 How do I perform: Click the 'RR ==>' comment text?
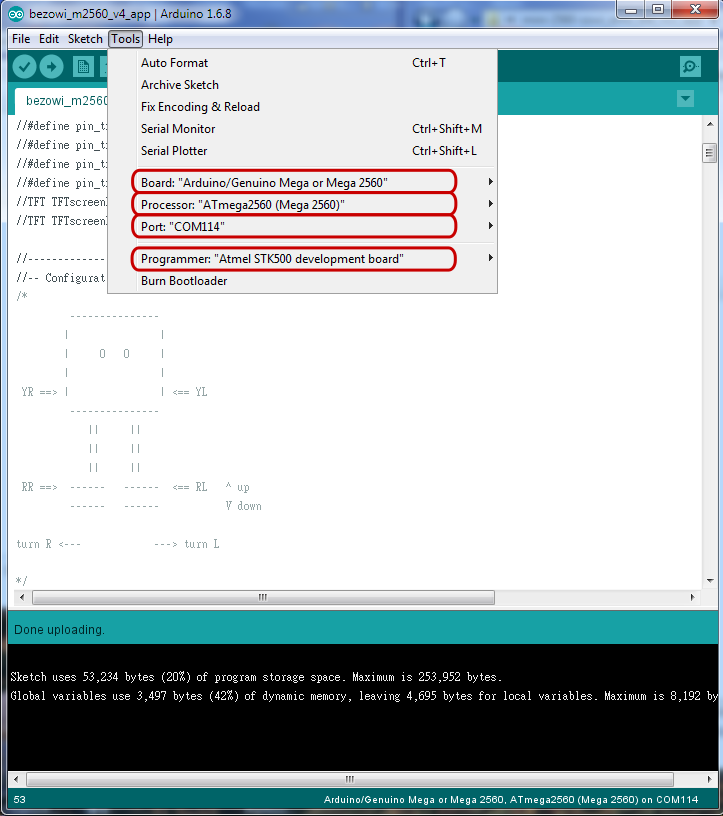tap(40, 487)
